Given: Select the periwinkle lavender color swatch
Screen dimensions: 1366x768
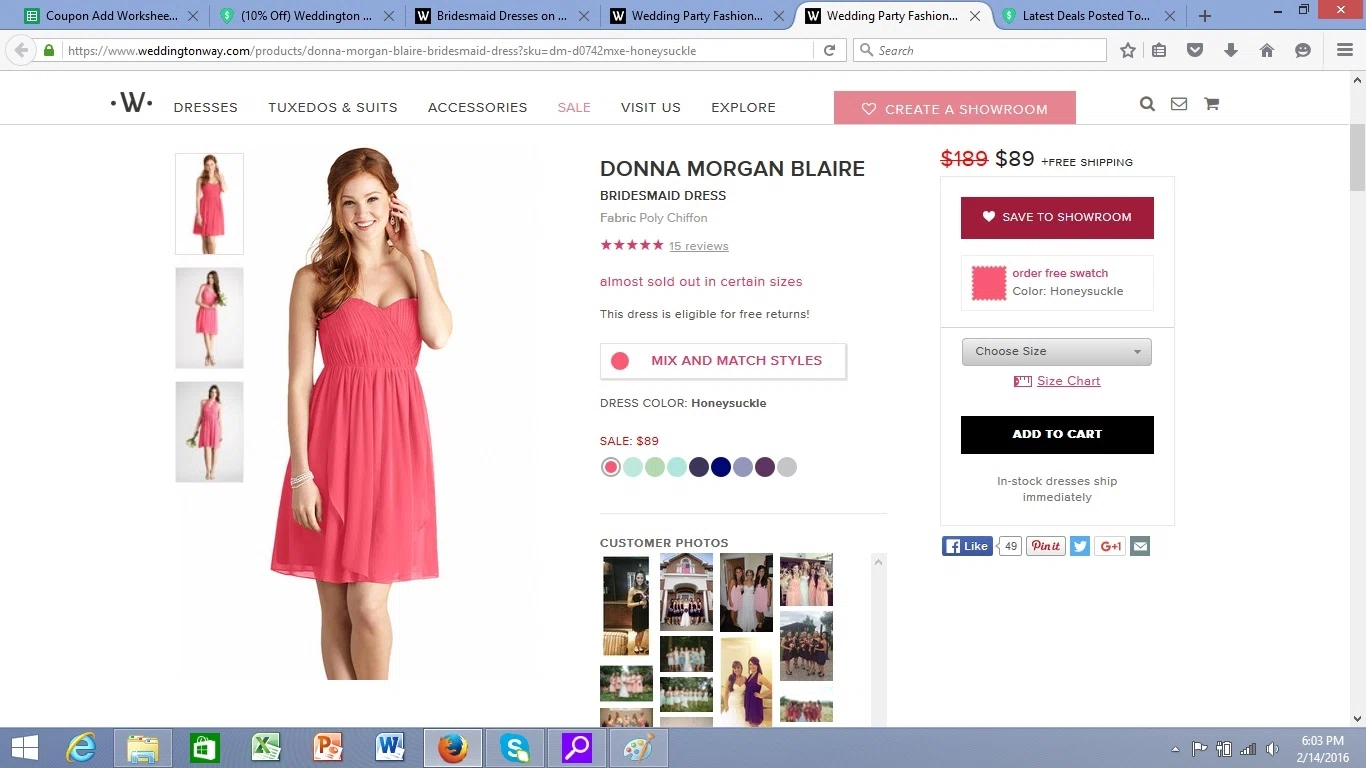Looking at the screenshot, I should [x=743, y=467].
